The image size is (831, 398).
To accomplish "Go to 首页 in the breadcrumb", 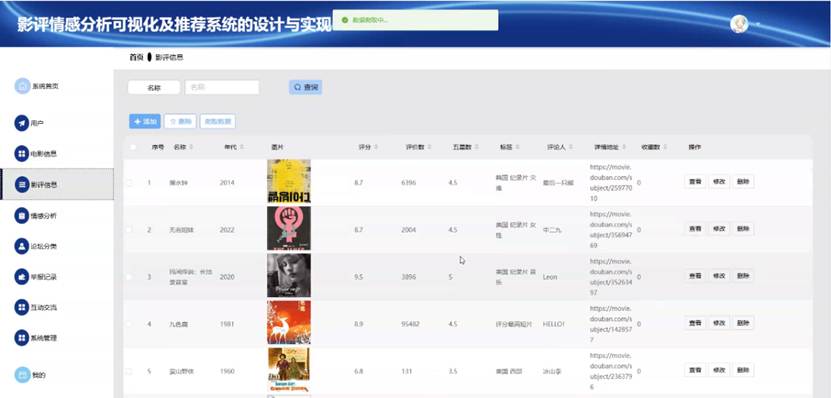I will pos(136,57).
